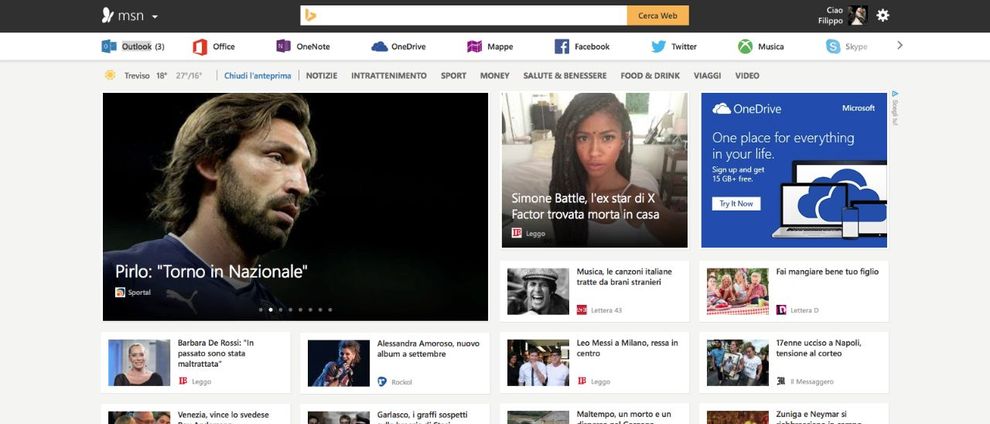
Task: Select the third carousel dot
Action: [x=280, y=310]
